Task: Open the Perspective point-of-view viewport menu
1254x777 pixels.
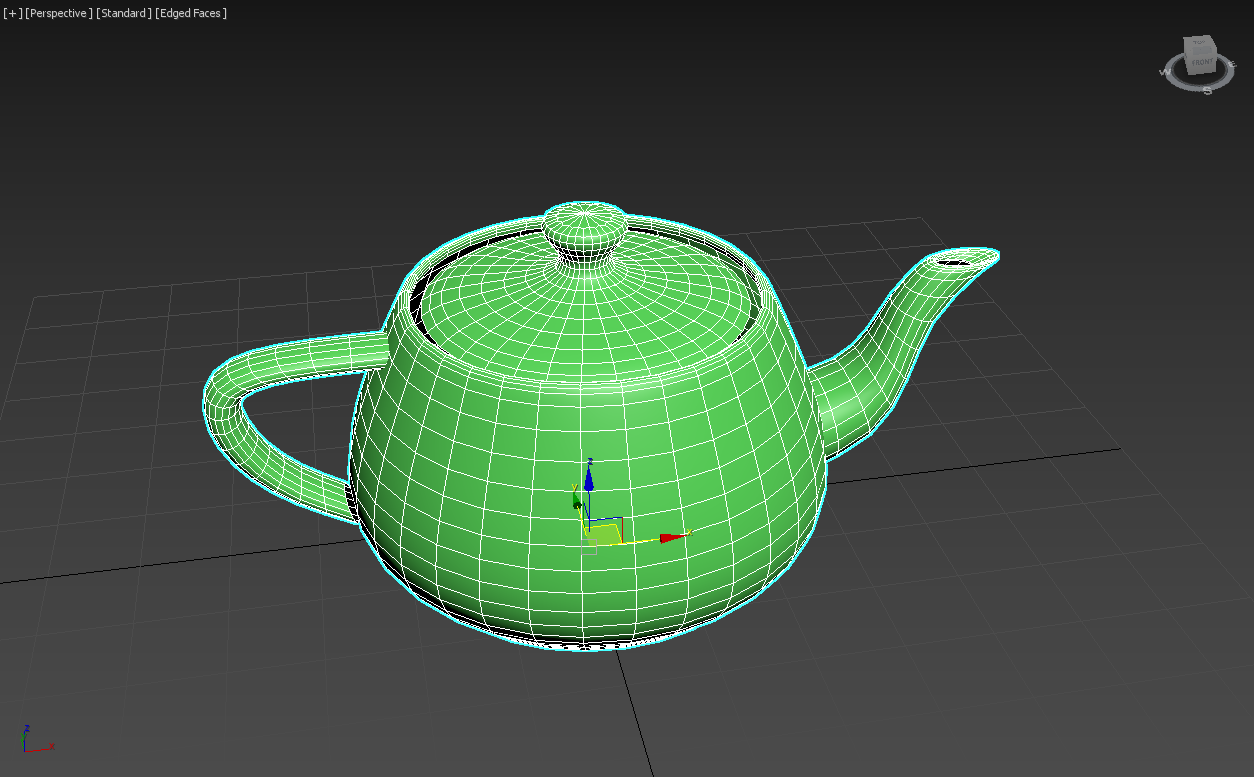Action: (59, 13)
